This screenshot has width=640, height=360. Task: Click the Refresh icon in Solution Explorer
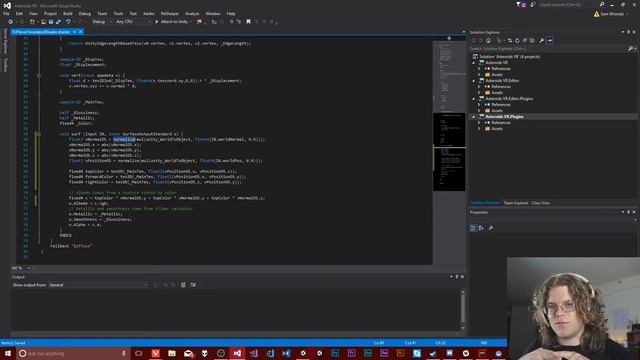(517, 40)
